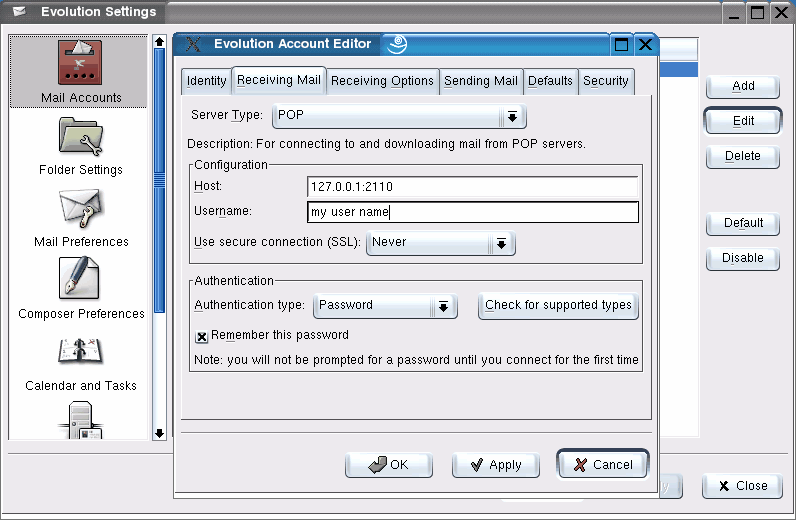The width and height of the screenshot is (796, 520).
Task: Click the Close button in Evolution Settings
Action: point(742,486)
